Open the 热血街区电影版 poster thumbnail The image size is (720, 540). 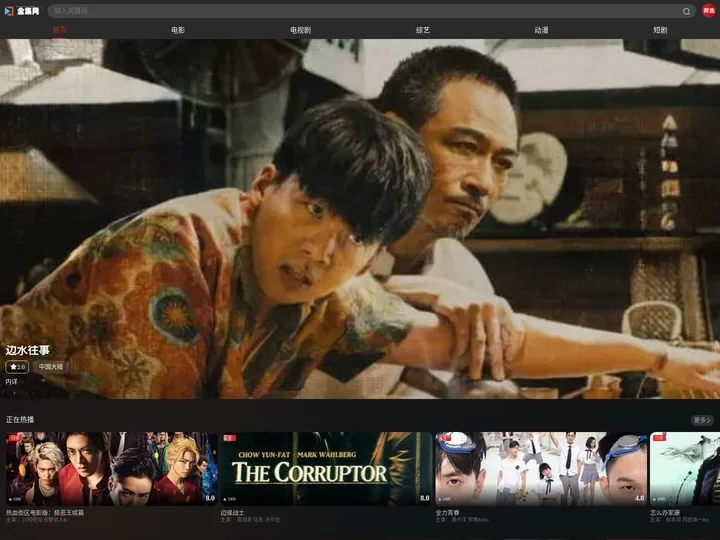point(112,468)
